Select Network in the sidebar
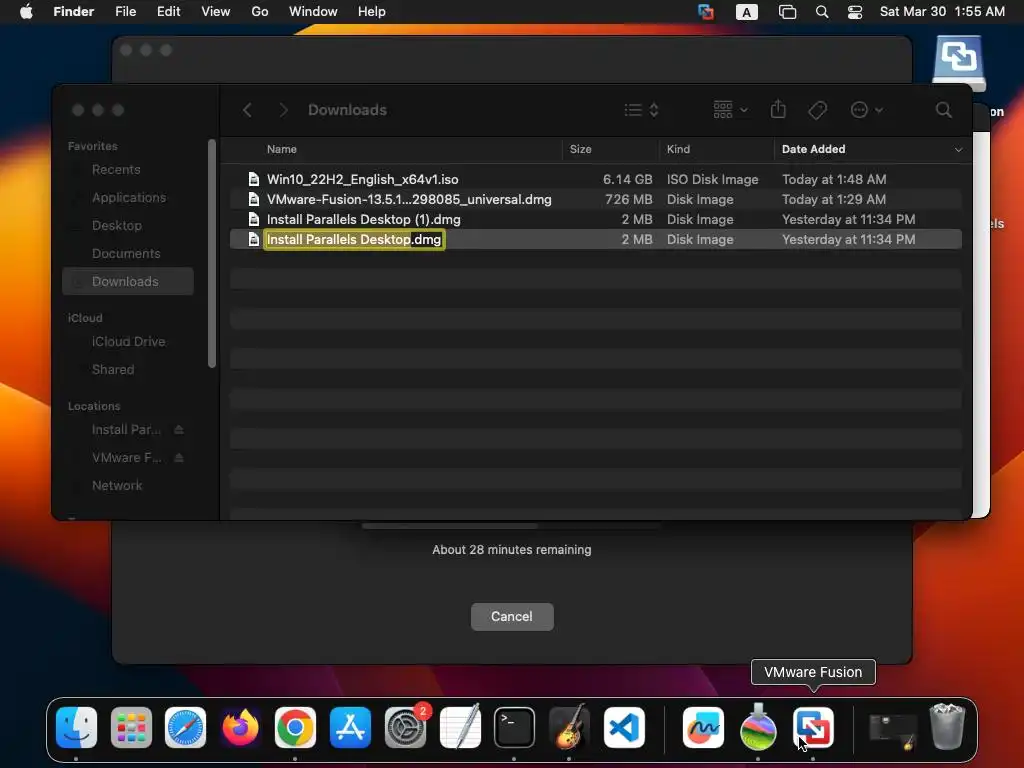 click(128, 486)
